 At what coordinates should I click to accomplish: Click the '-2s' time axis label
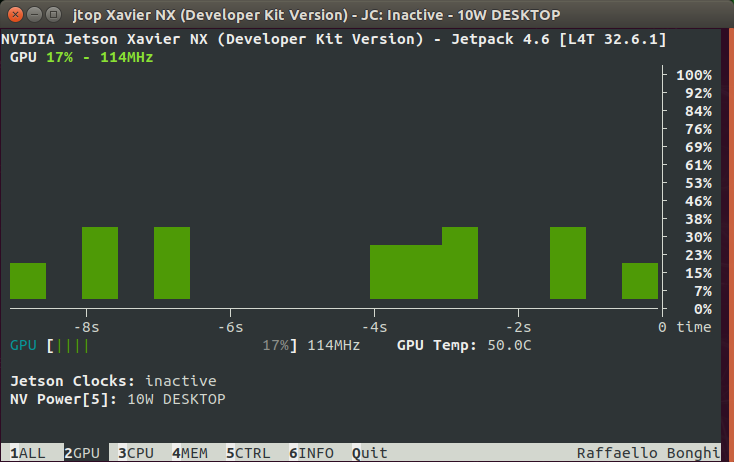(518, 327)
